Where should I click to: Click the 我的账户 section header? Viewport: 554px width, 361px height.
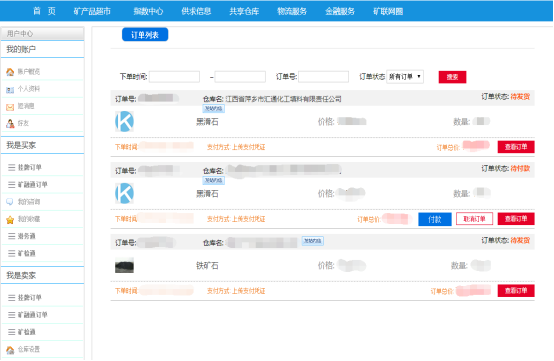click(x=21, y=49)
